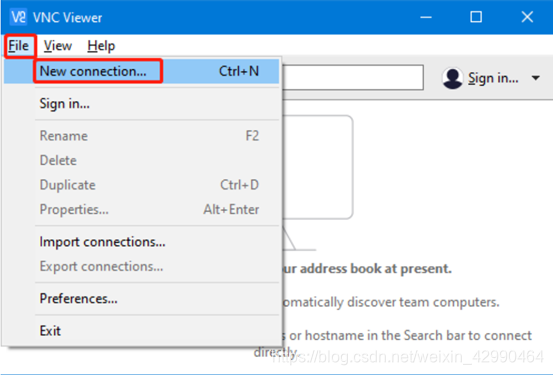Viewport: 553px width, 375px height.
Task: Select Sign in... menu entry
Action: 141,104
